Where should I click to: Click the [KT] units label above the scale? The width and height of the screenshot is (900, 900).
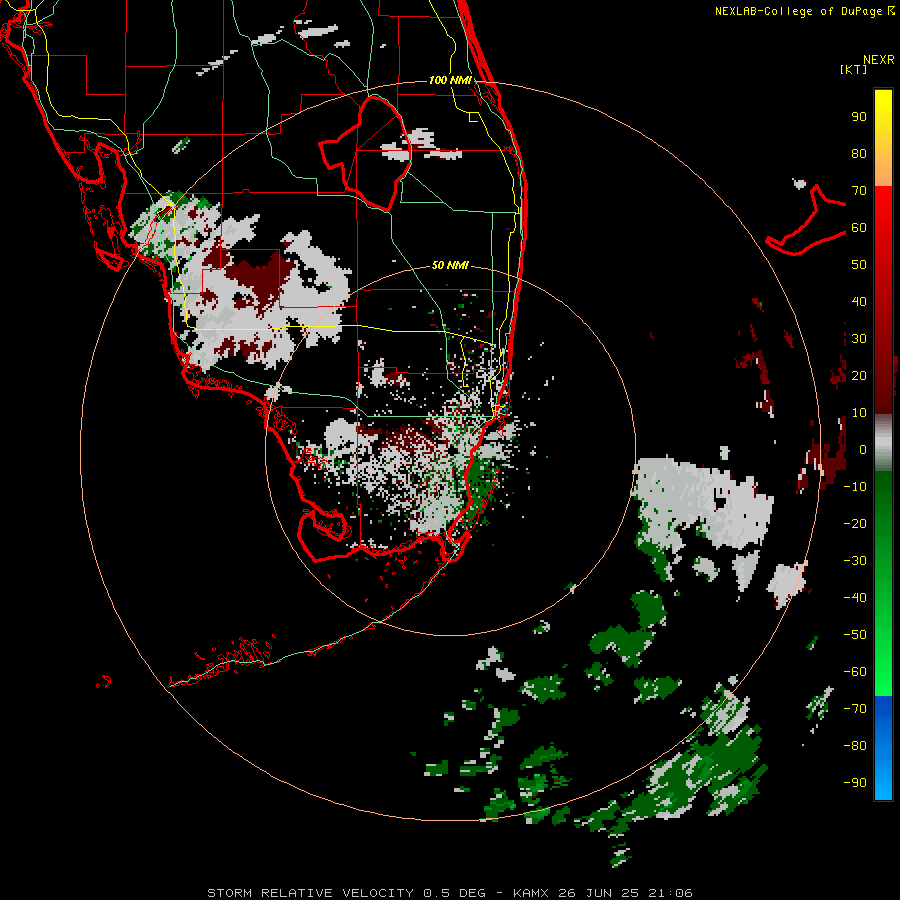[853, 69]
